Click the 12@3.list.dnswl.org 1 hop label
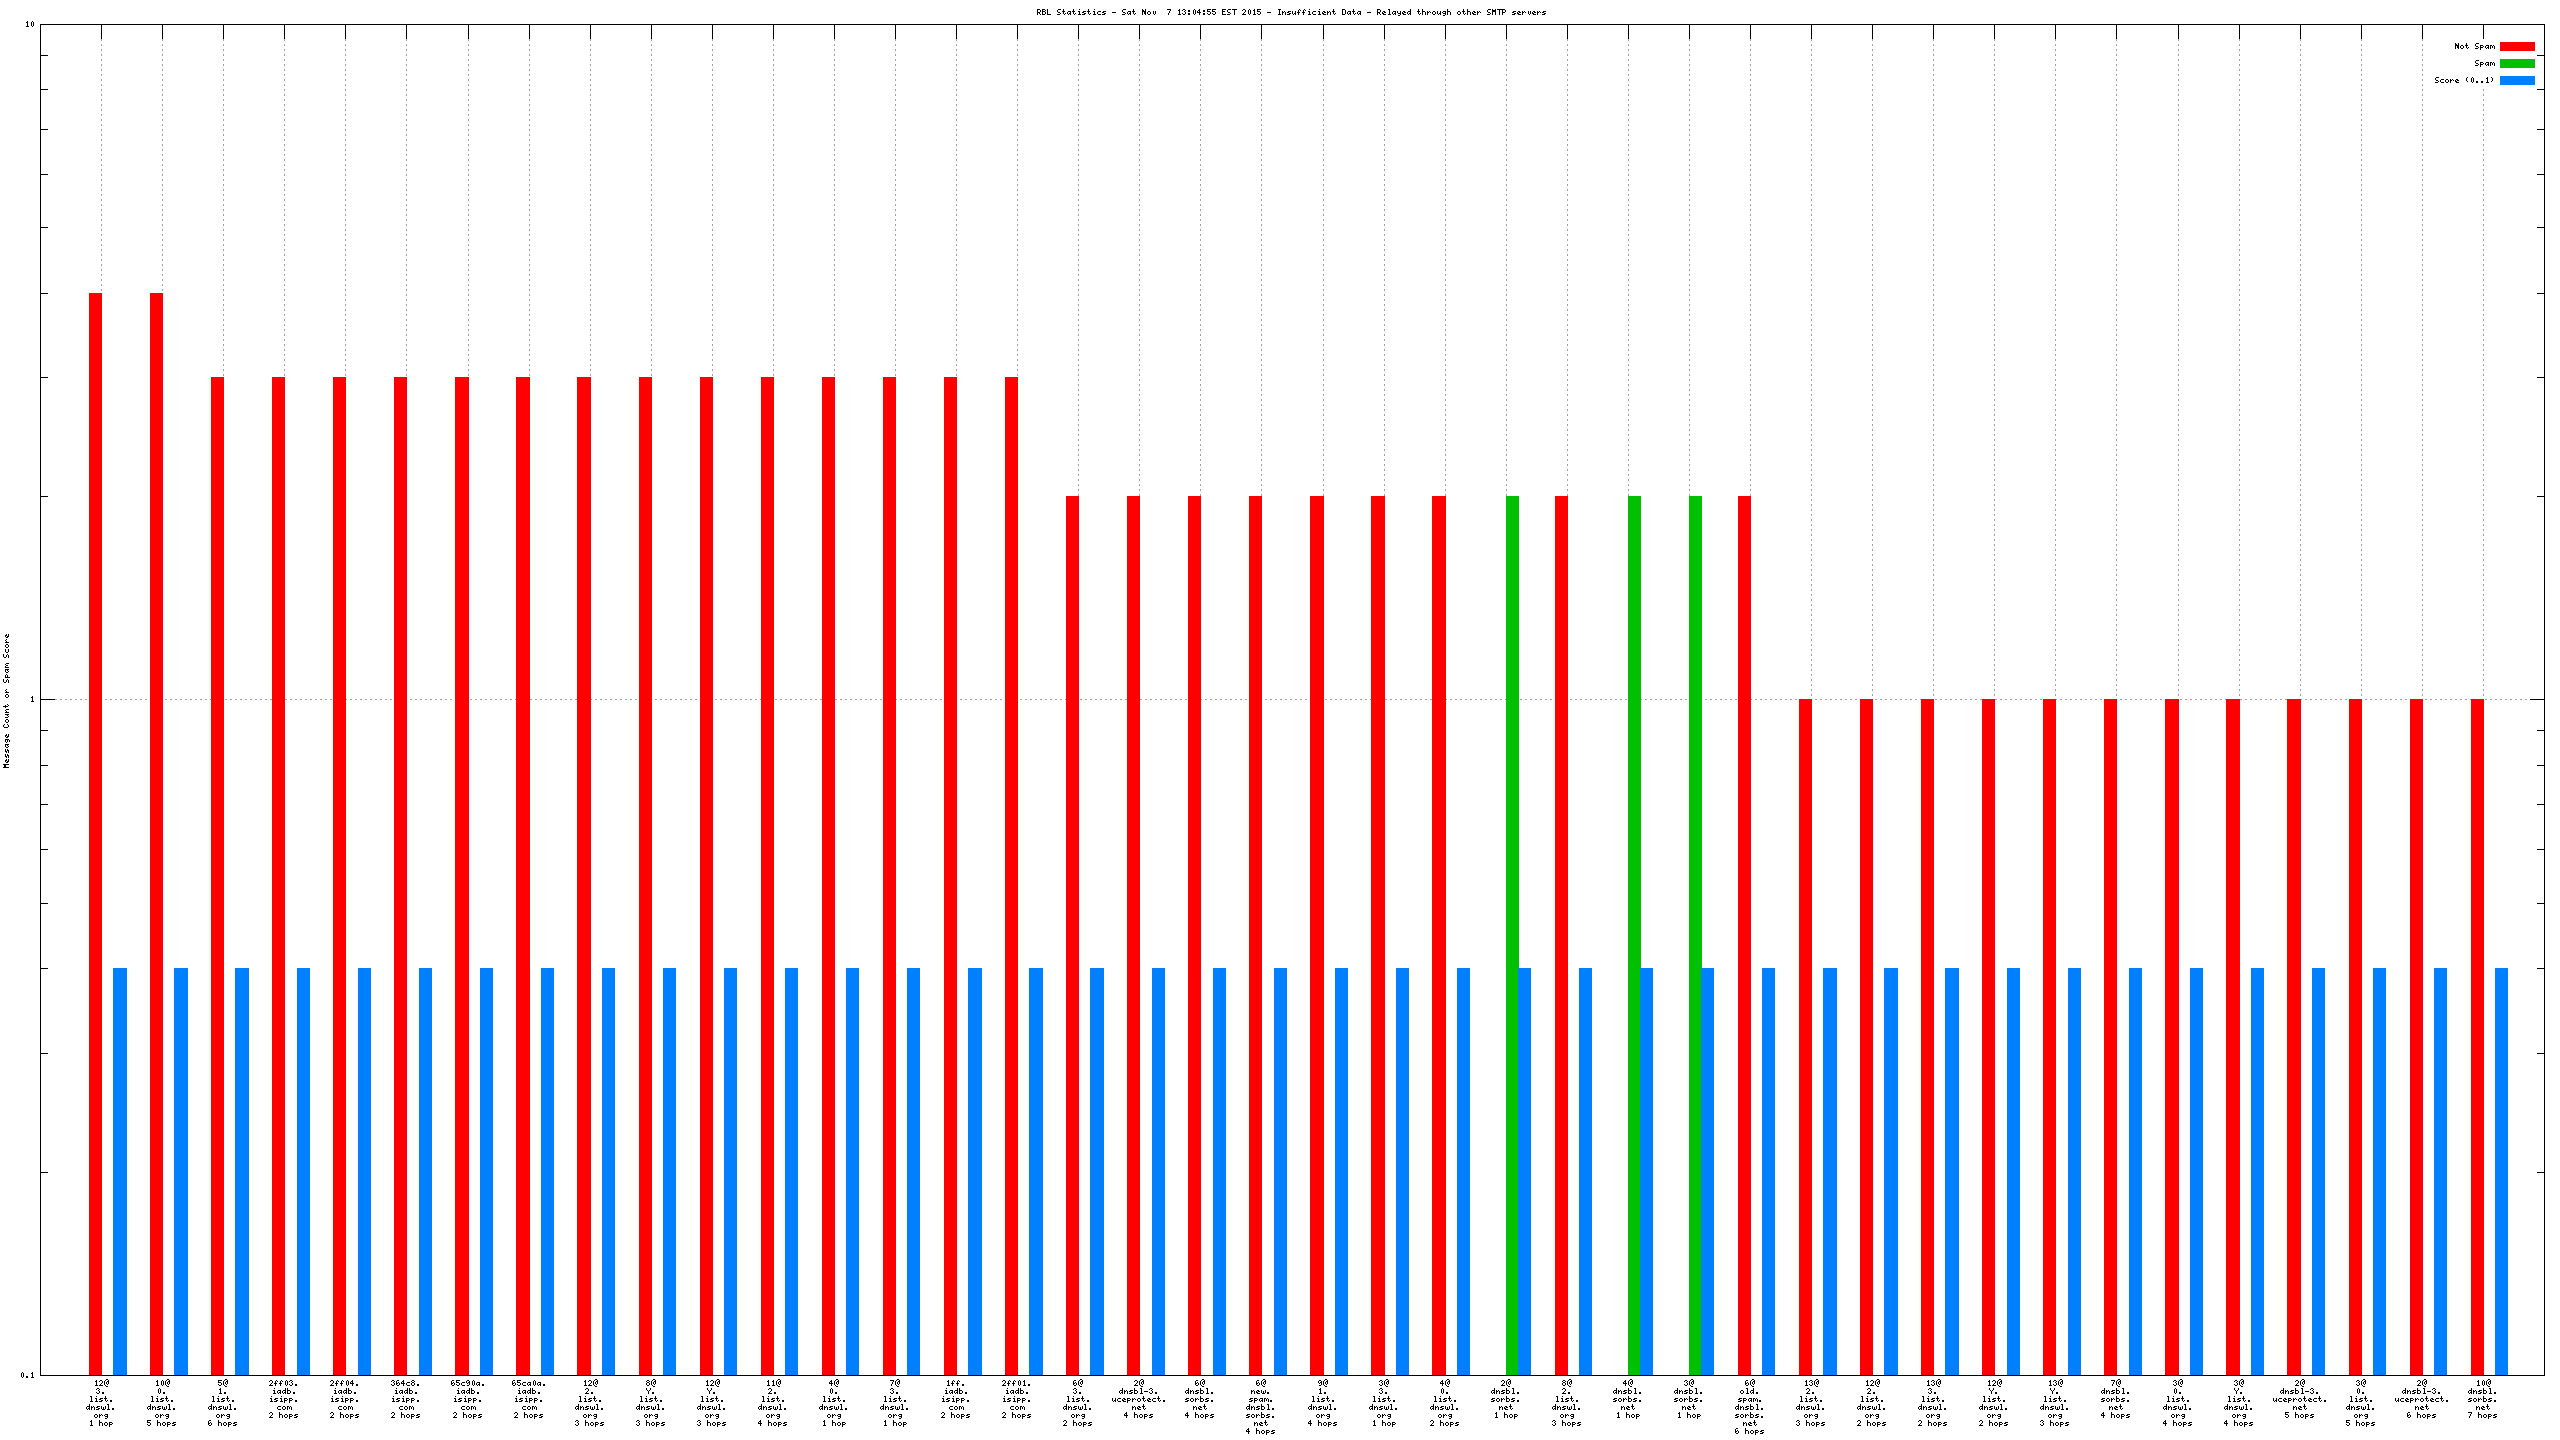The width and height of the screenshot is (2560, 1440). (101, 1402)
